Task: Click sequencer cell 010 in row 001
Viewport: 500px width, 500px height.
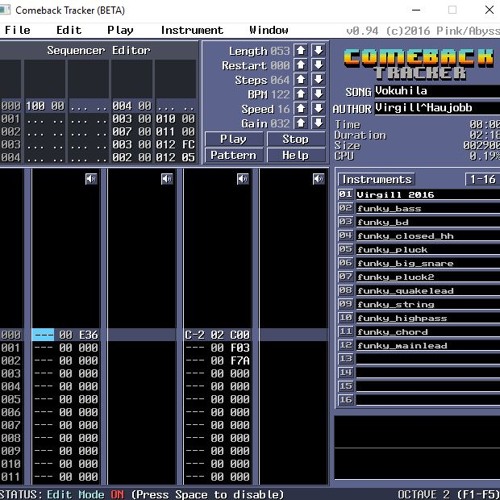Action: tap(165, 119)
